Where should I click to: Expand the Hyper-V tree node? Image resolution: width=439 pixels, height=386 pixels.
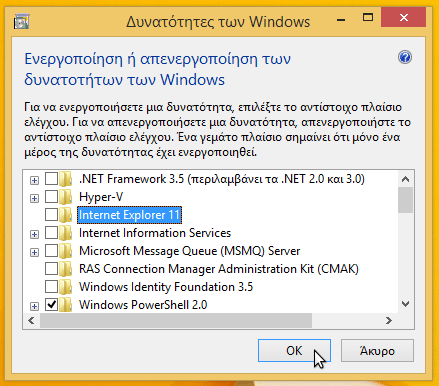point(34,198)
